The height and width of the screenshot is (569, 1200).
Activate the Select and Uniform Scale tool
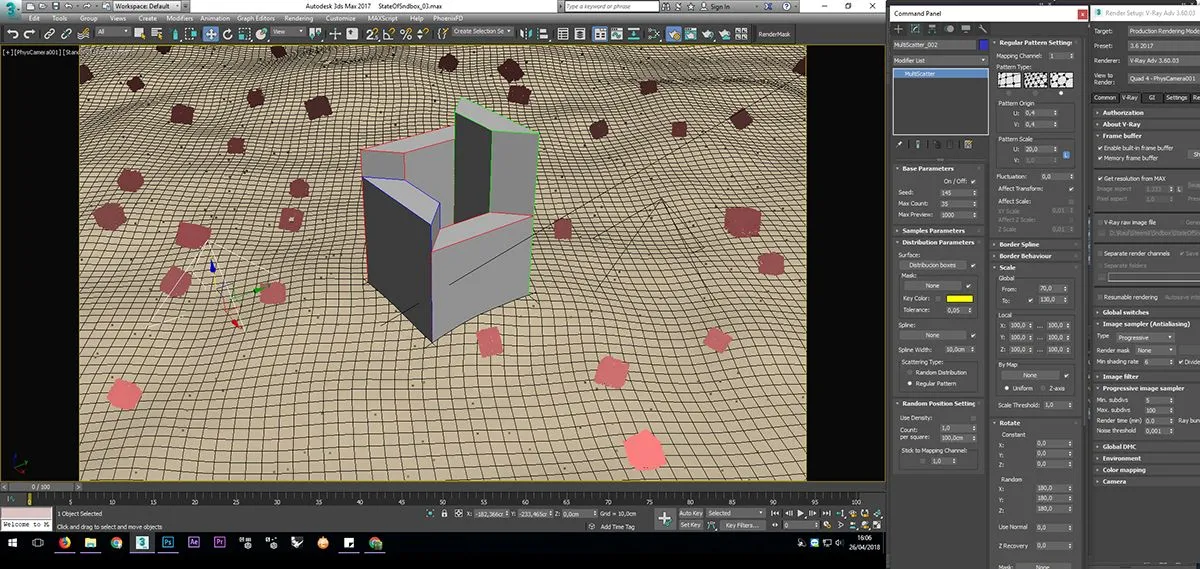246,33
